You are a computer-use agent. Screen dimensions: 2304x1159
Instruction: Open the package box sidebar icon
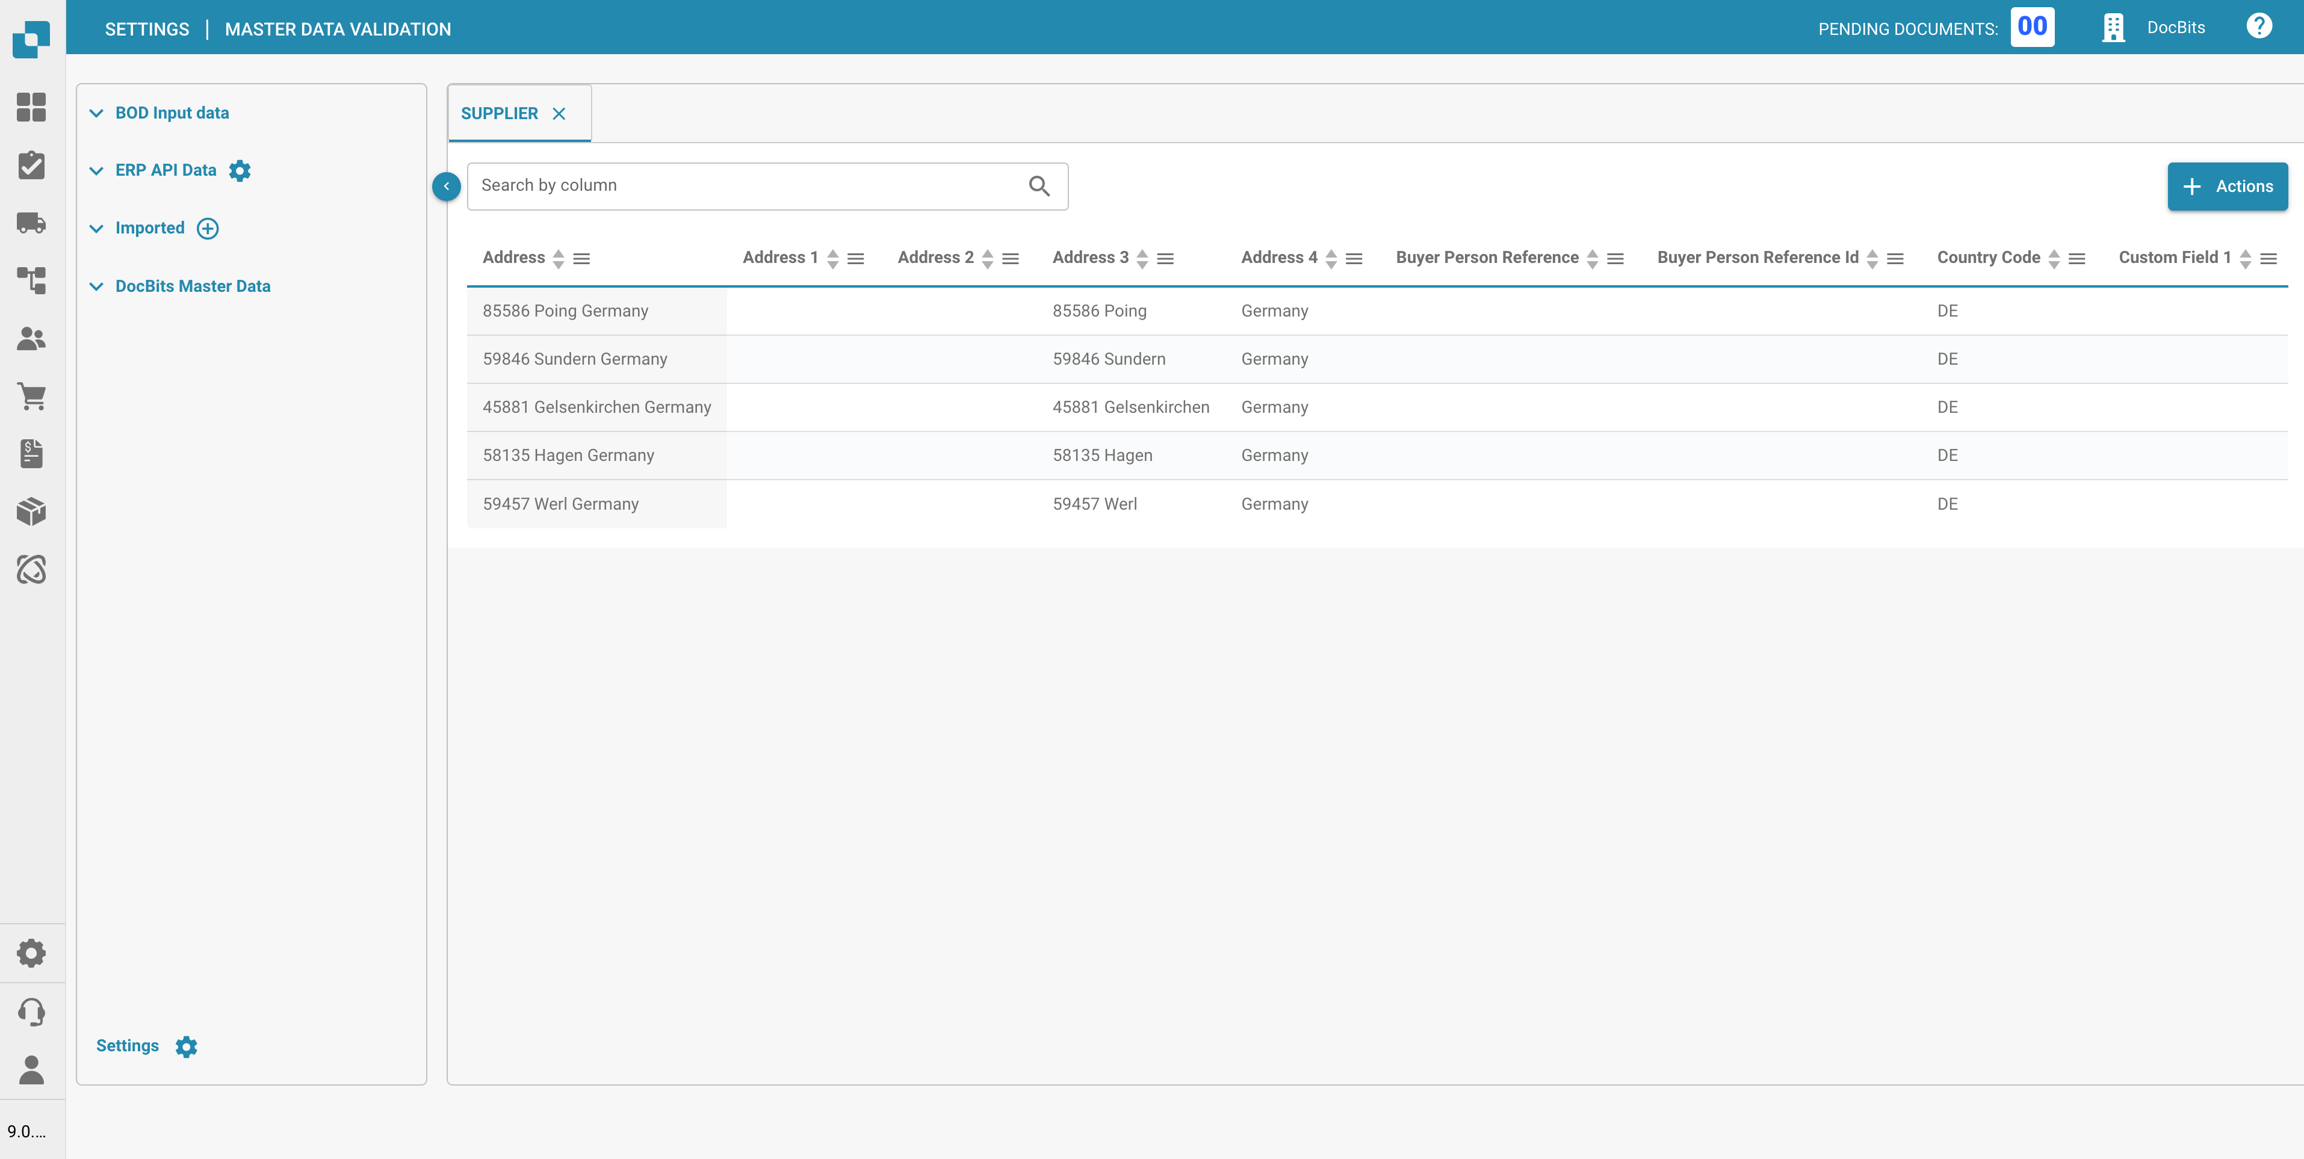point(31,511)
